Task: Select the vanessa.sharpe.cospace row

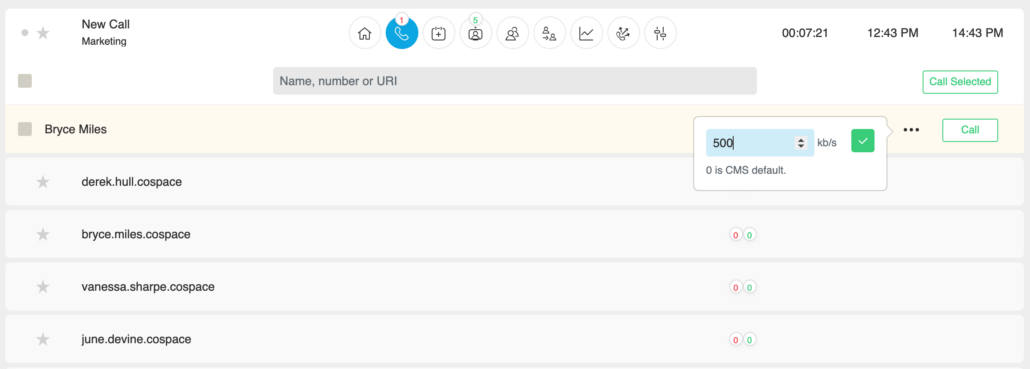Action: (514, 287)
